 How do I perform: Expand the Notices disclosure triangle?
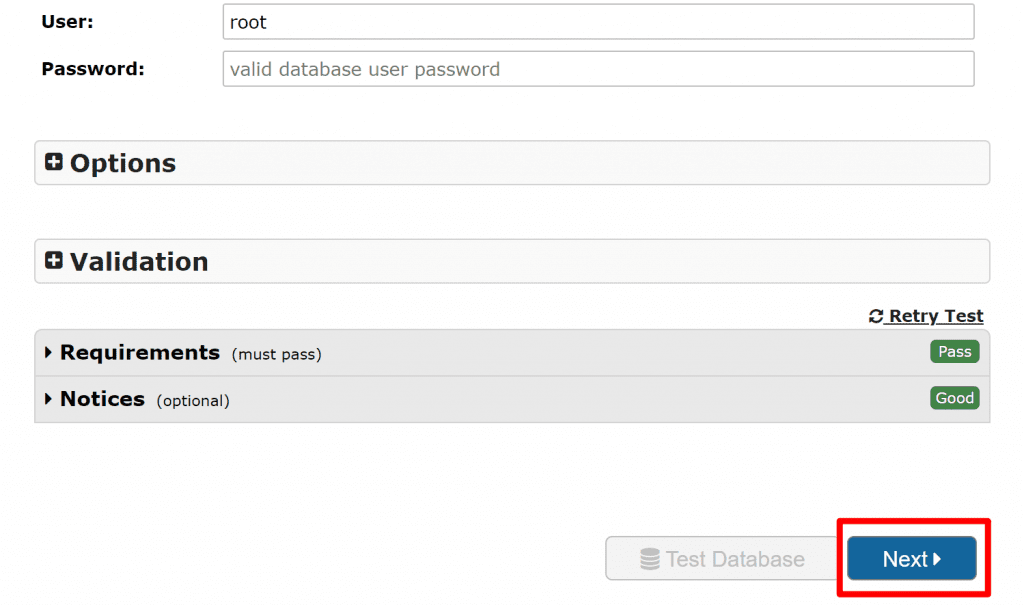pos(48,399)
